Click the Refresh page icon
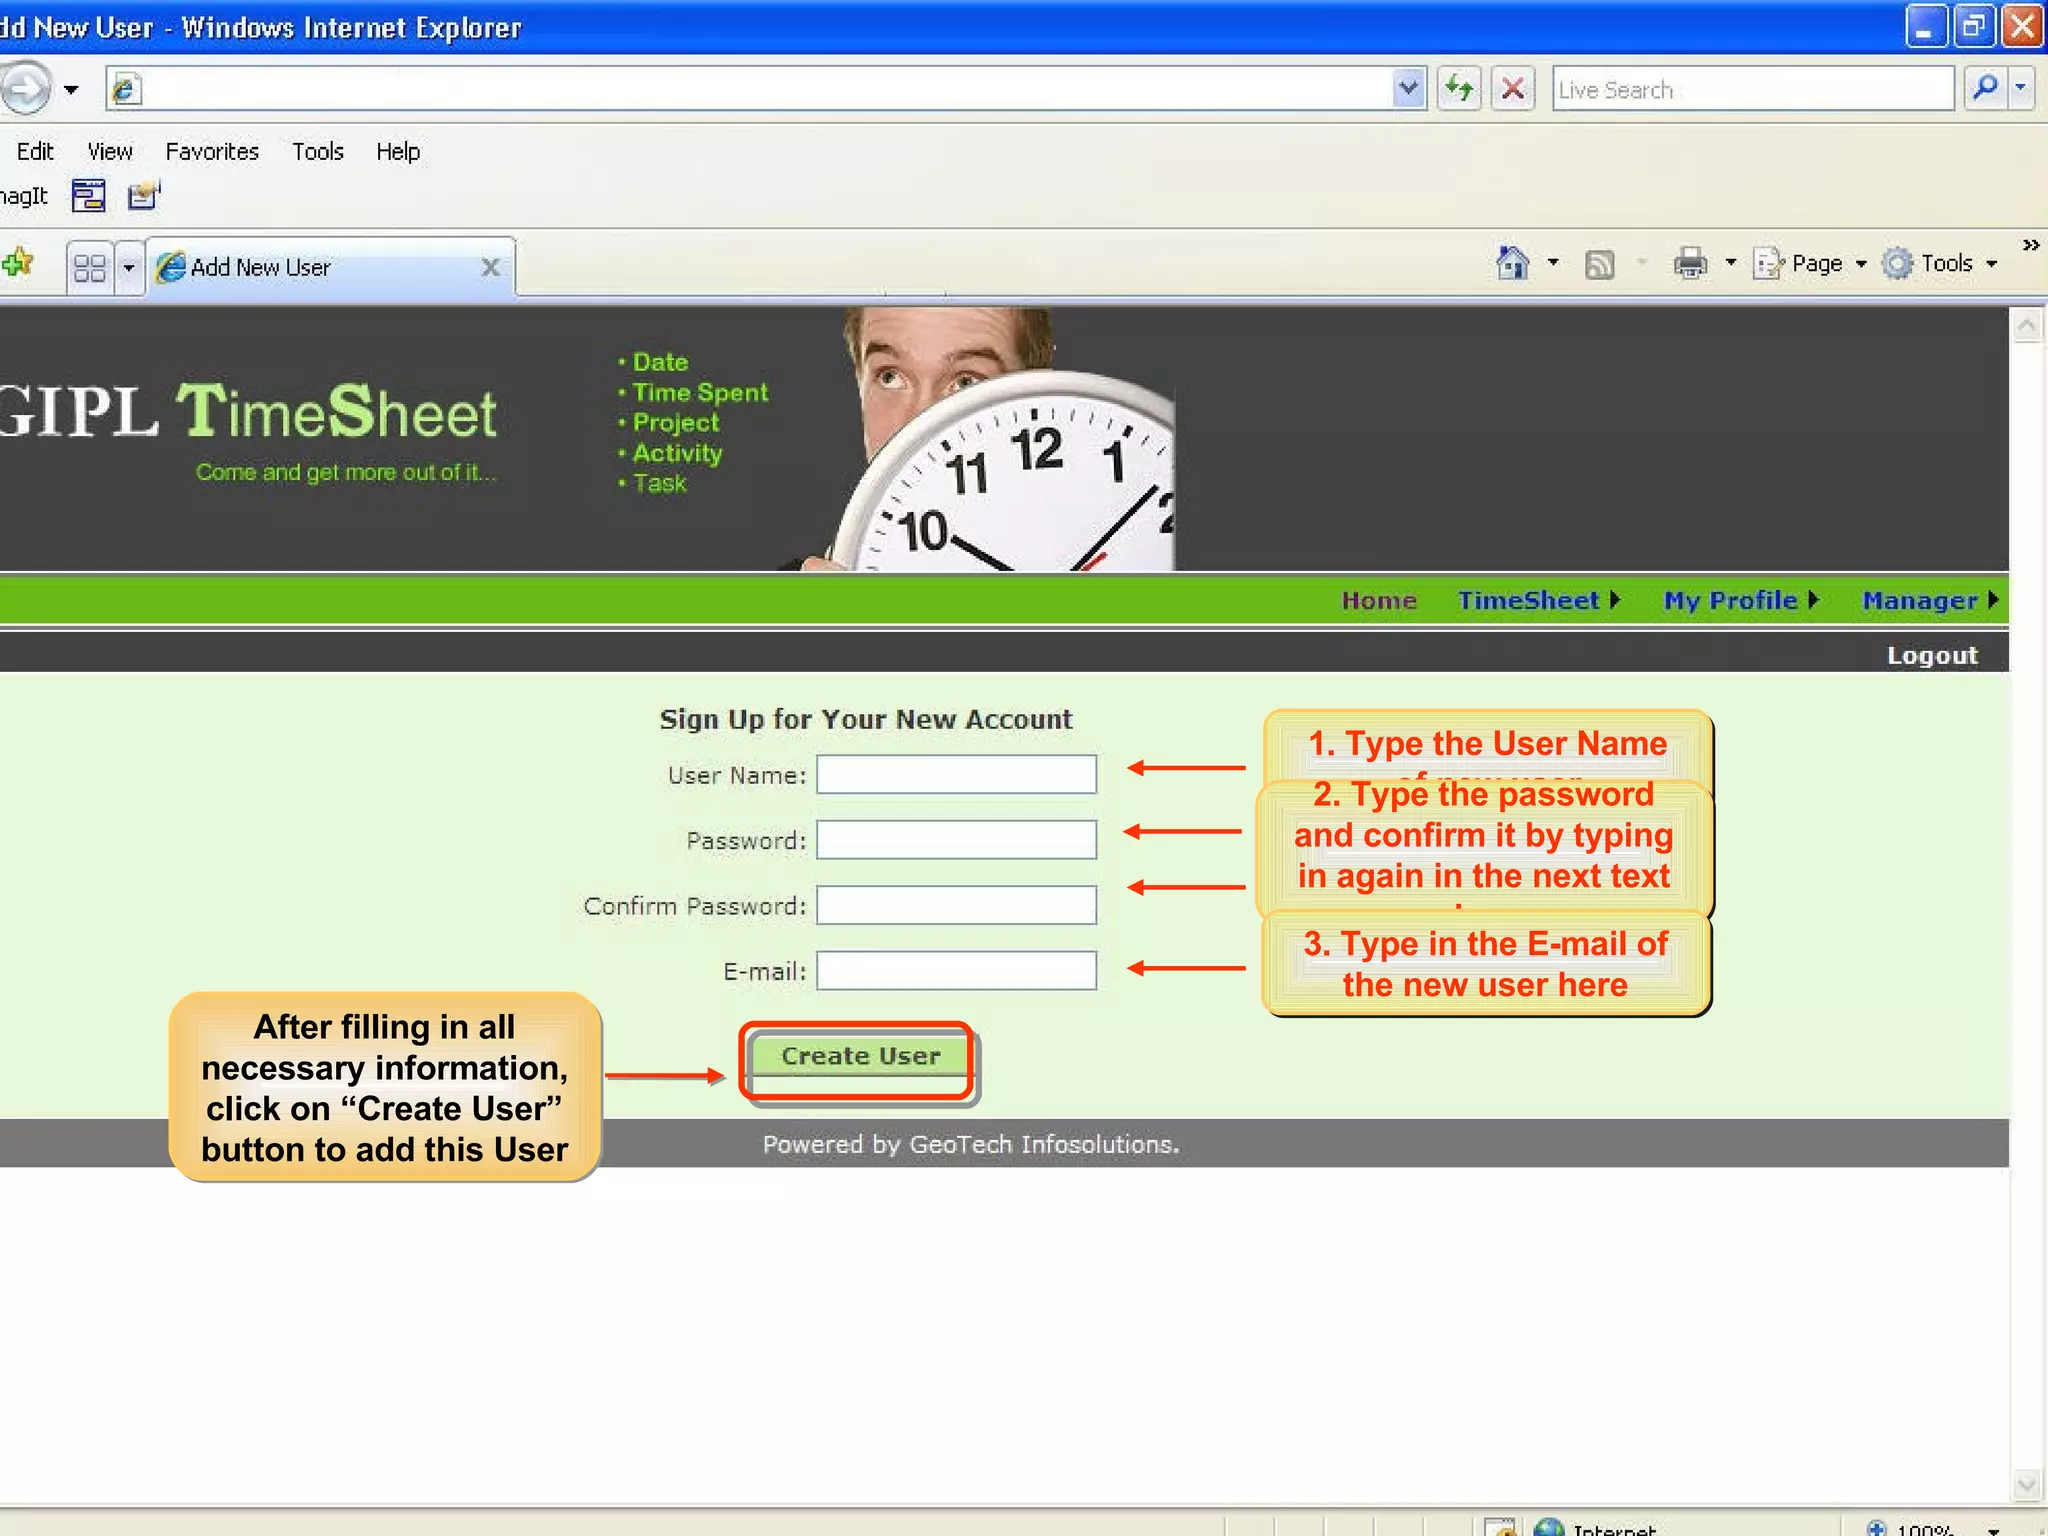This screenshot has height=1536, width=2048. click(x=1460, y=90)
